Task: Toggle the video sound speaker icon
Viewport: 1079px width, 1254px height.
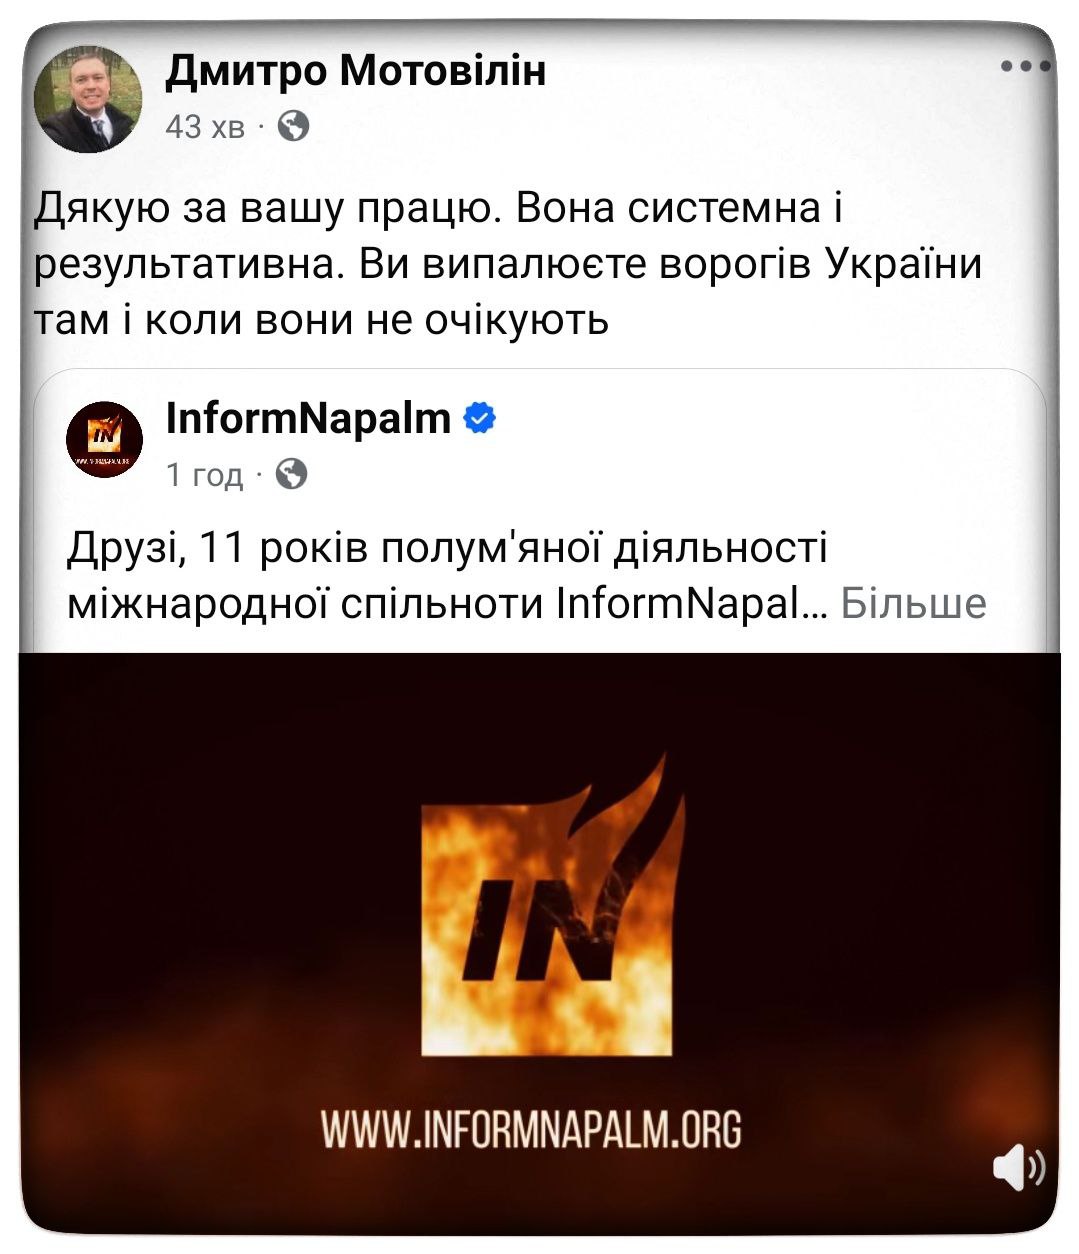Action: click(x=1018, y=1167)
